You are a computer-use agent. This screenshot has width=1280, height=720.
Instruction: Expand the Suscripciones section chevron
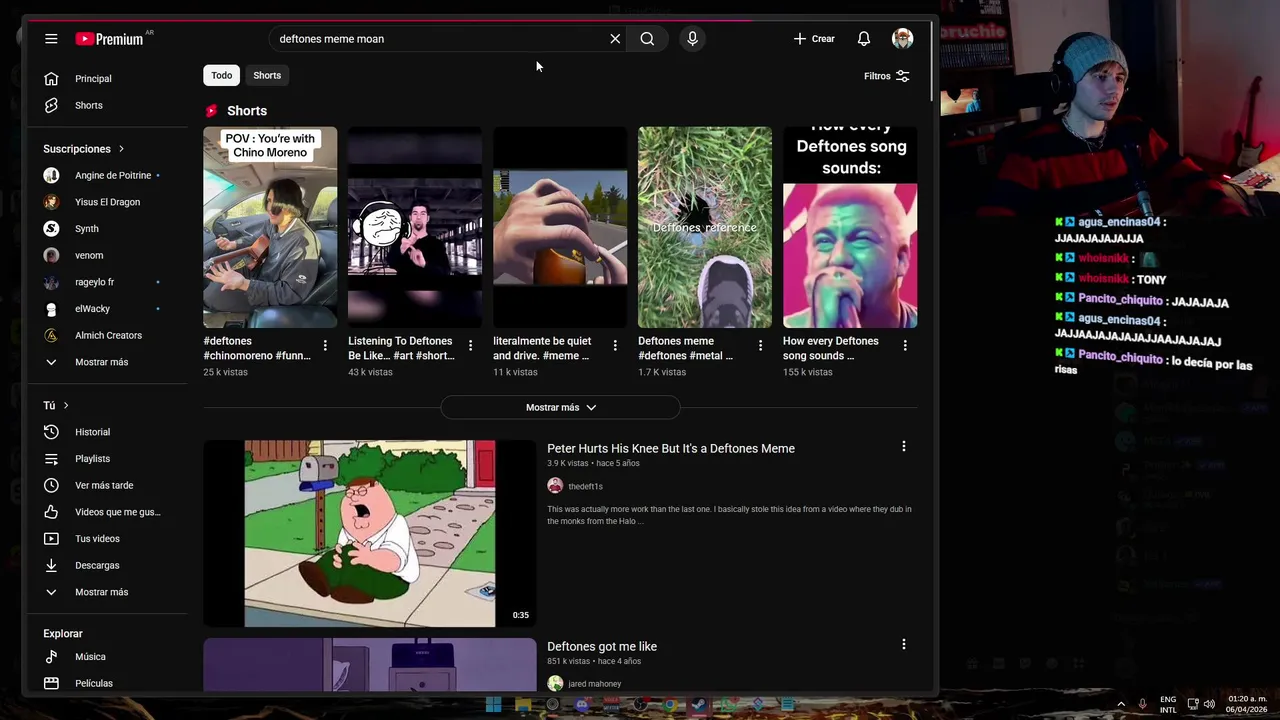[x=121, y=149]
